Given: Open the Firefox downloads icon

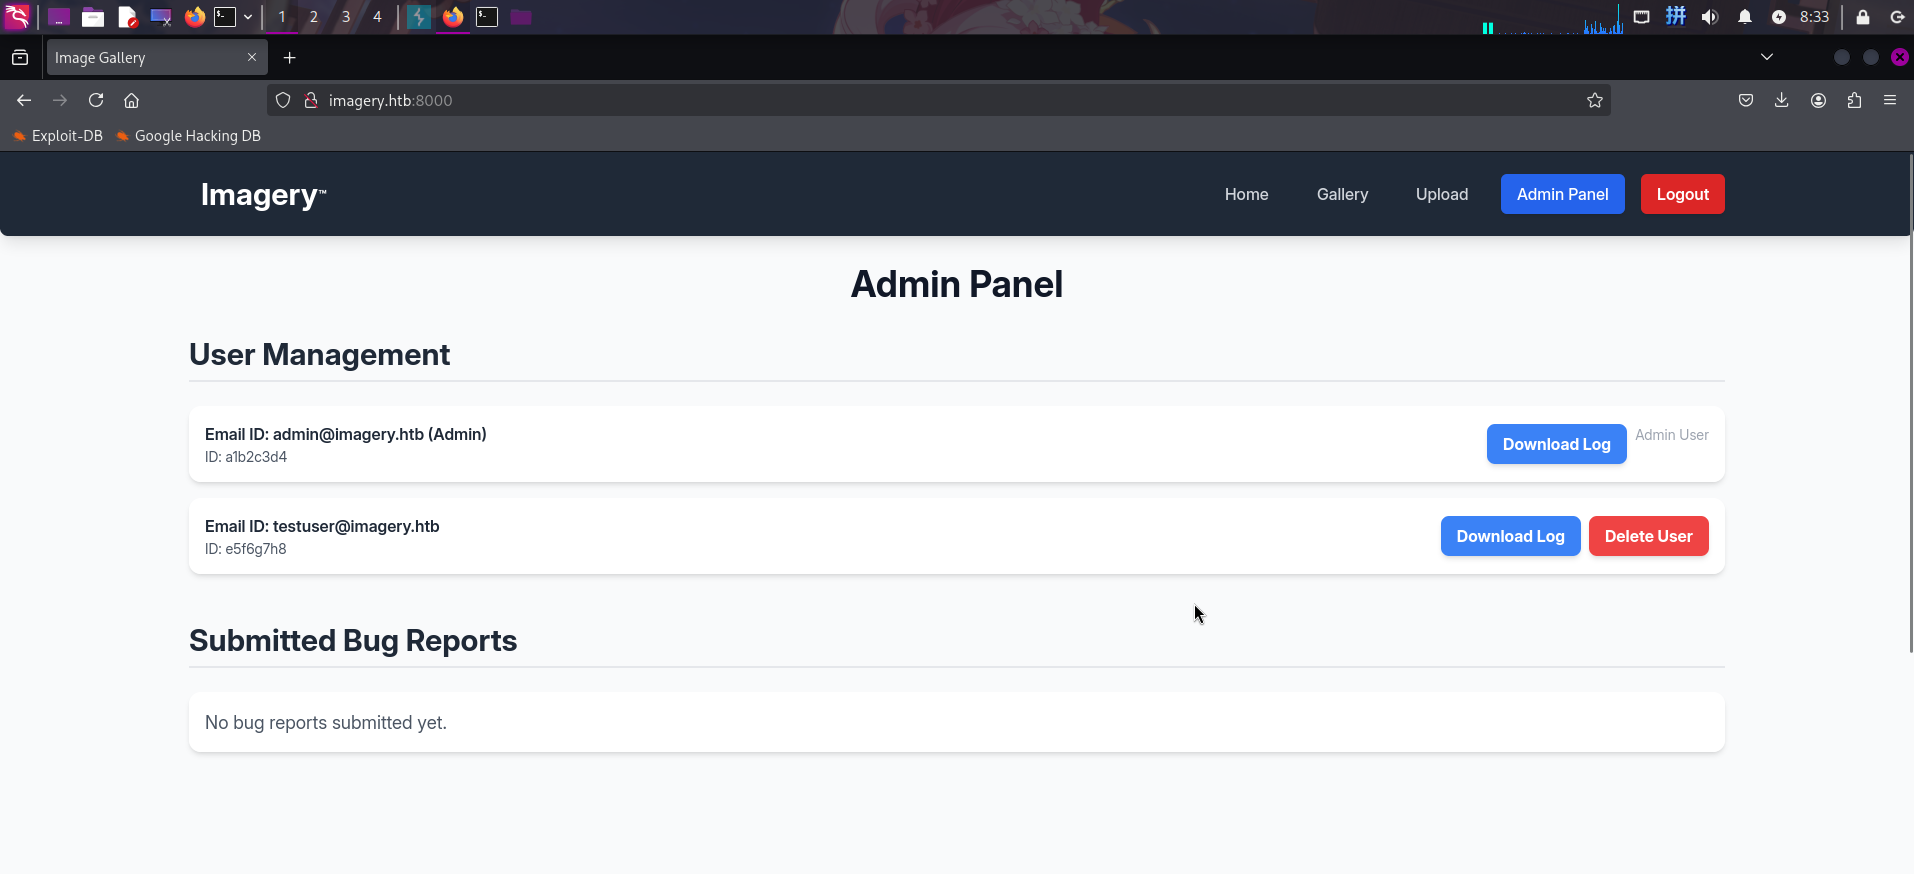Looking at the screenshot, I should tap(1782, 100).
